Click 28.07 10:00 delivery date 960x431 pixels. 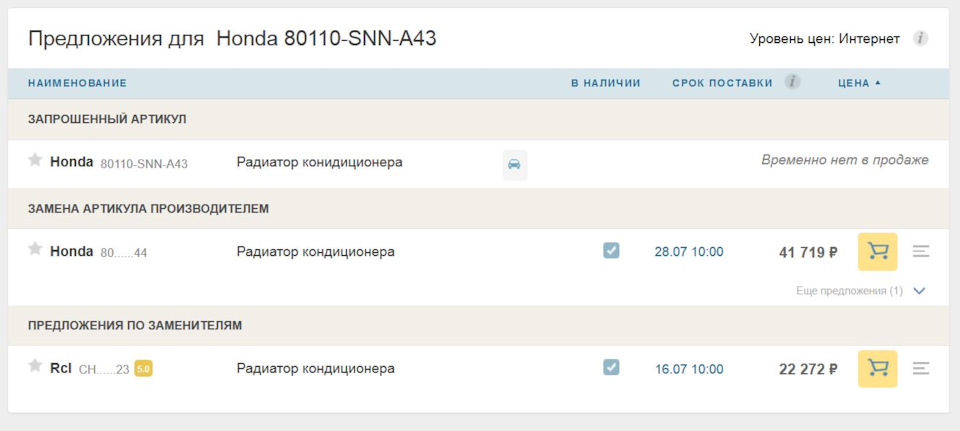click(689, 252)
